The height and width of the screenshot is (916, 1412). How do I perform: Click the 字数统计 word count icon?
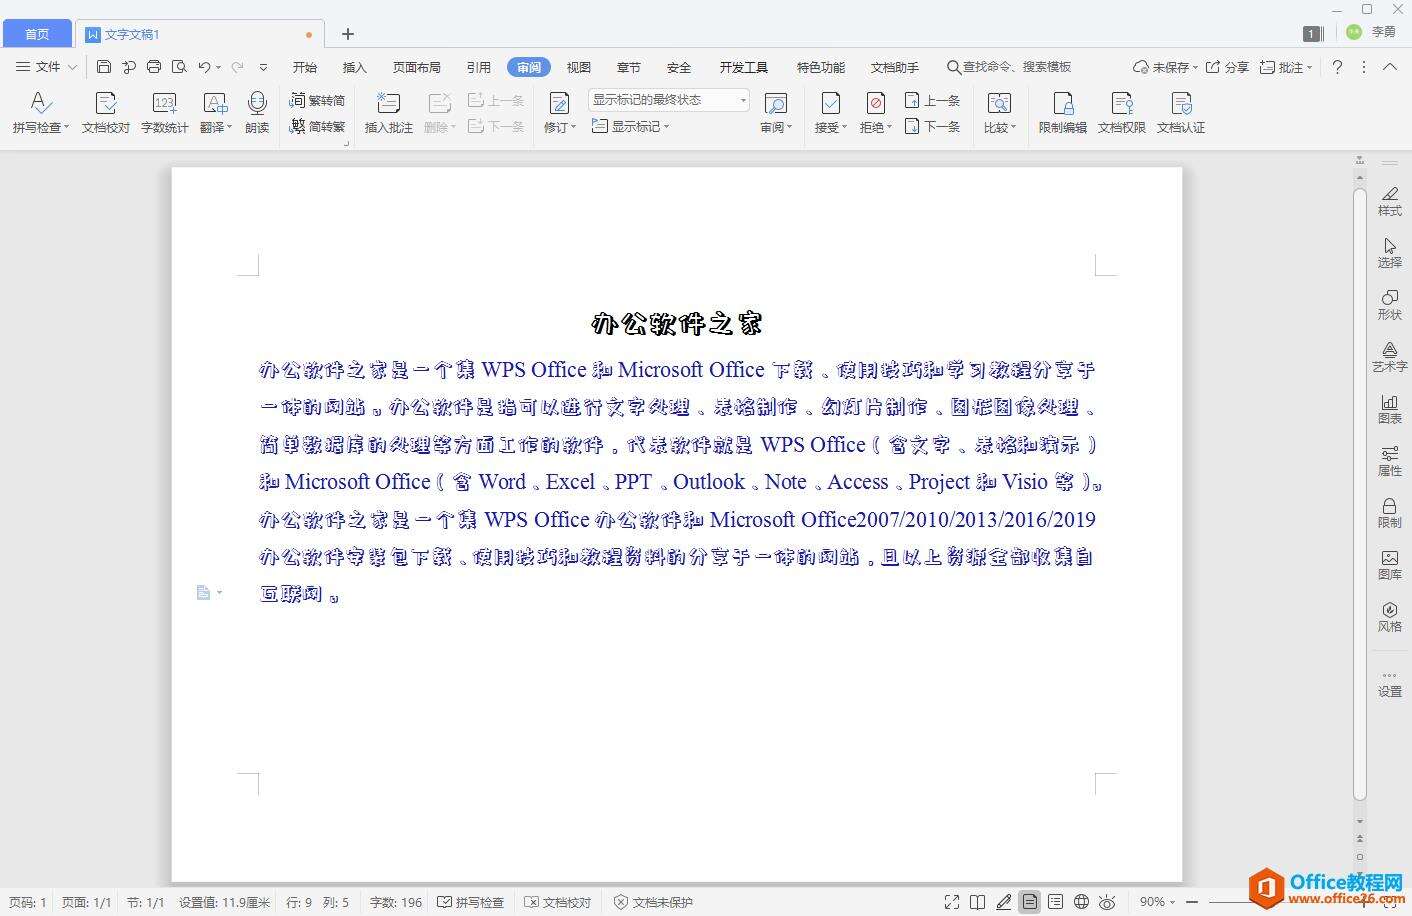164,112
